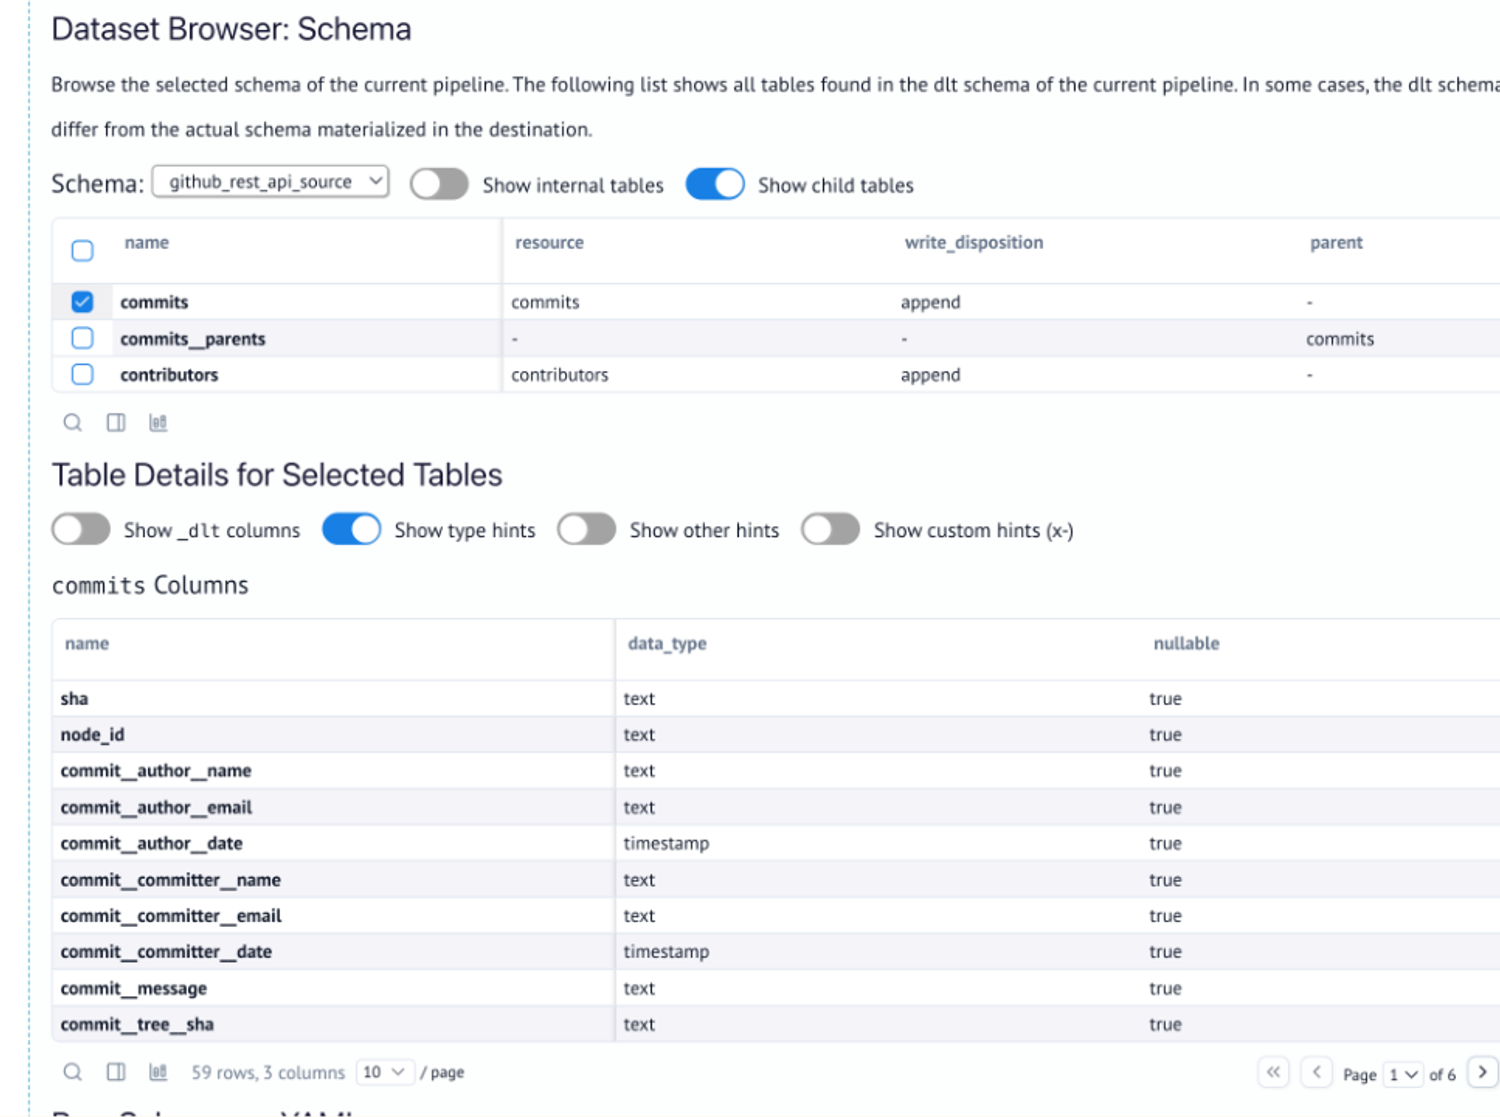The width and height of the screenshot is (1500, 1117).
Task: Turn on the Show other hints toggle
Action: coord(586,529)
